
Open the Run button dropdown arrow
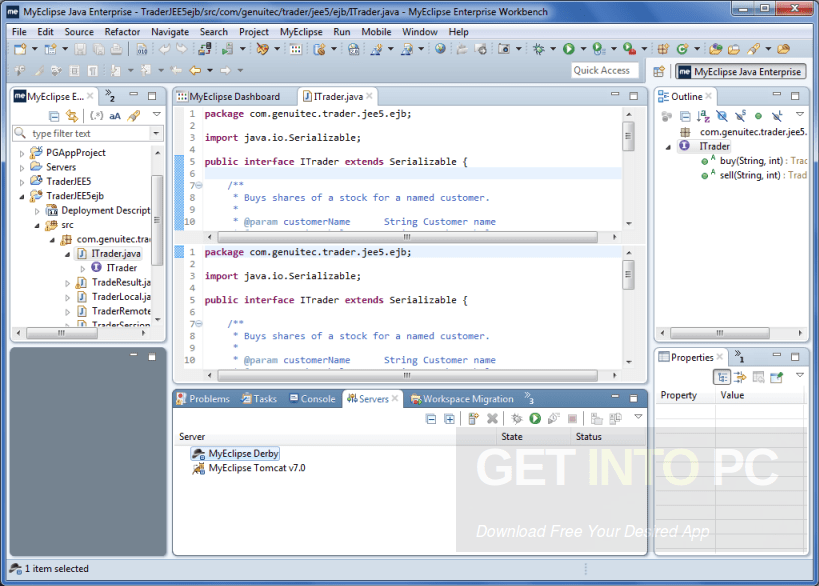click(583, 49)
